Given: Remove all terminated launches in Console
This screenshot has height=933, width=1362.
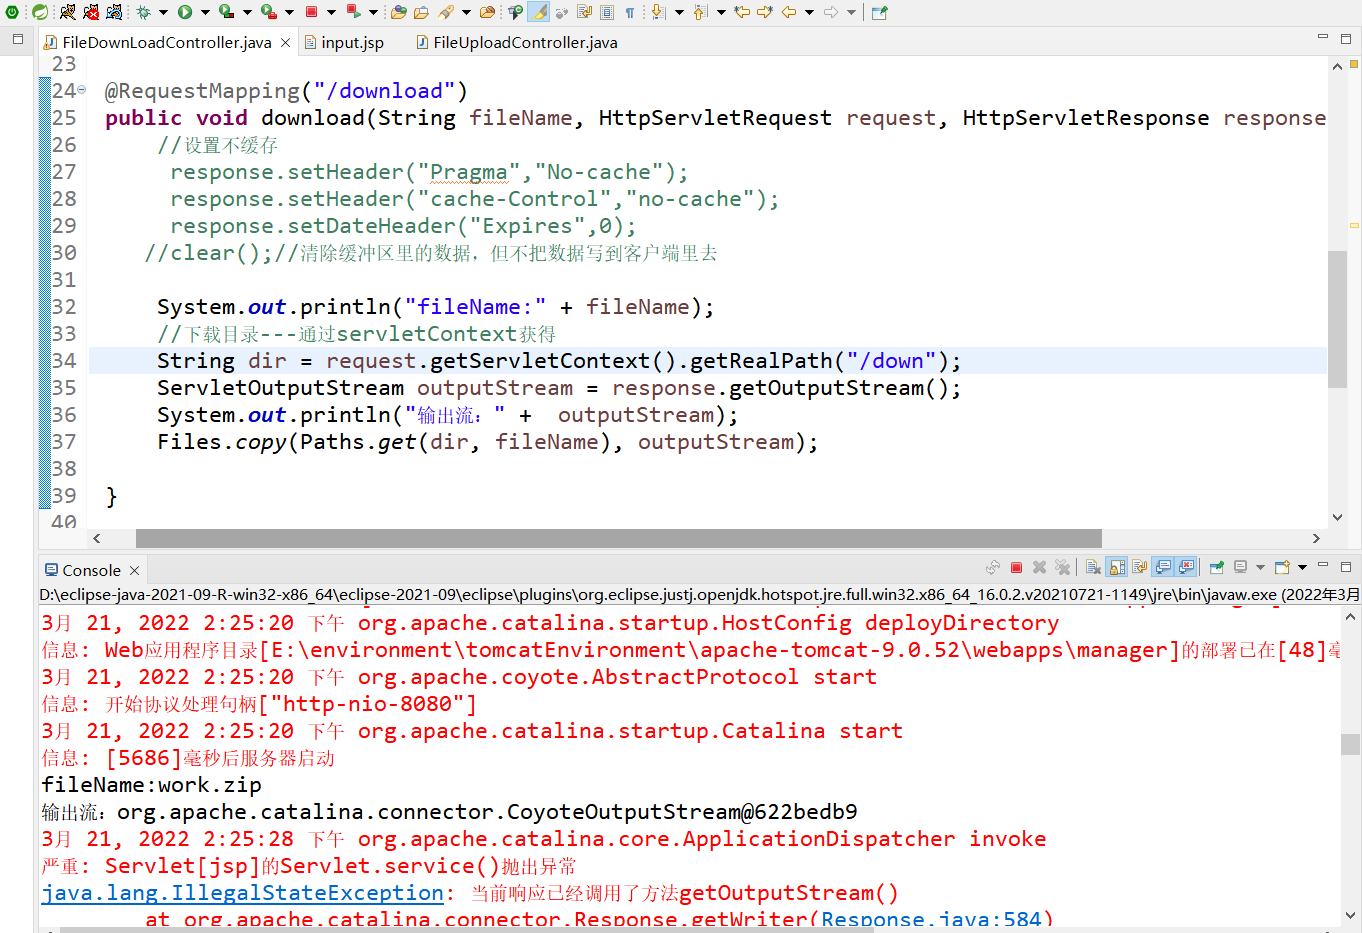Looking at the screenshot, I should click(x=1063, y=567).
